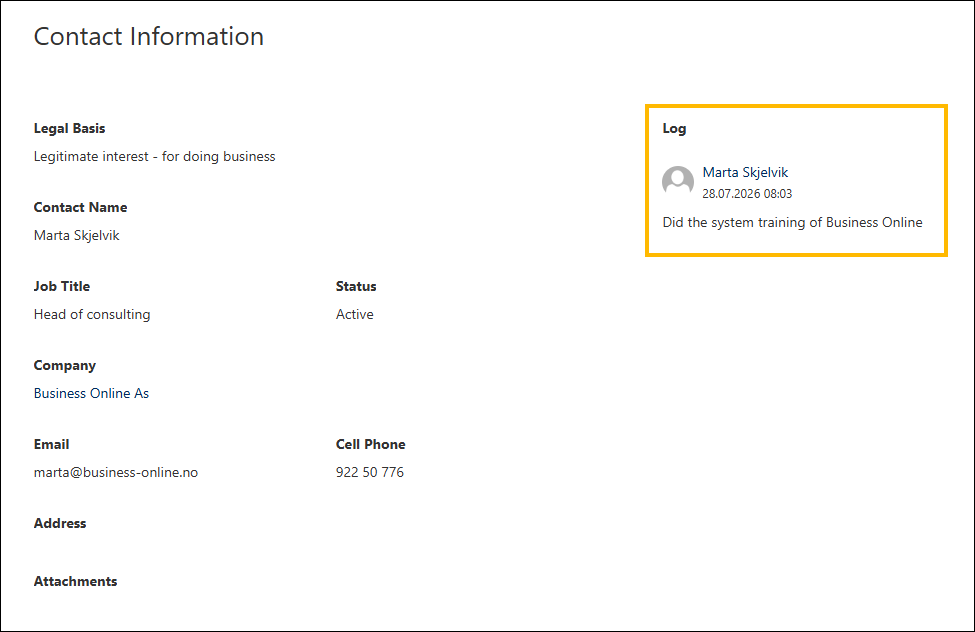The height and width of the screenshot is (632, 975).
Task: Click the Contact Information heading
Action: 149,36
